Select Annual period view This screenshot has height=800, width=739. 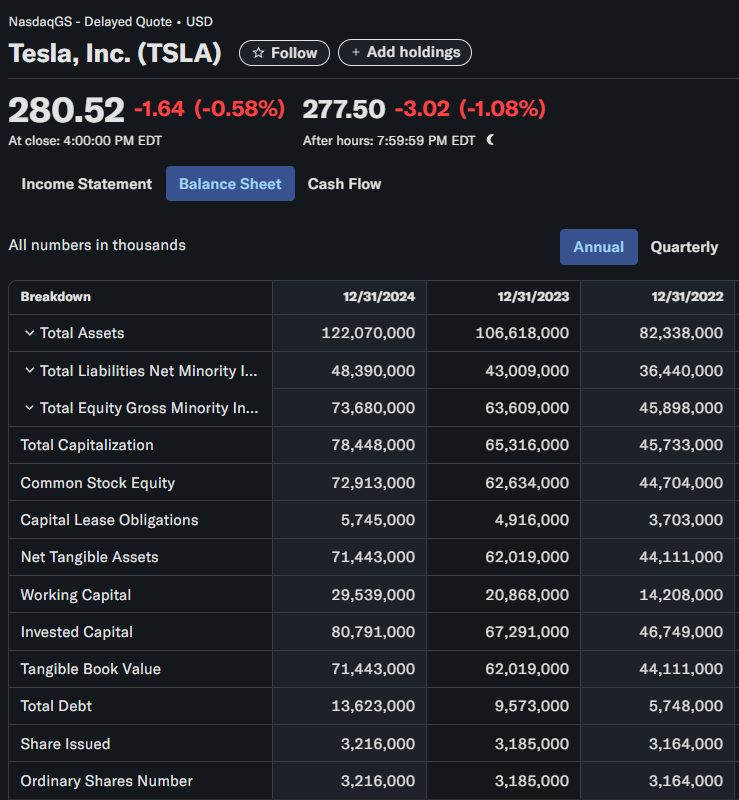(599, 247)
